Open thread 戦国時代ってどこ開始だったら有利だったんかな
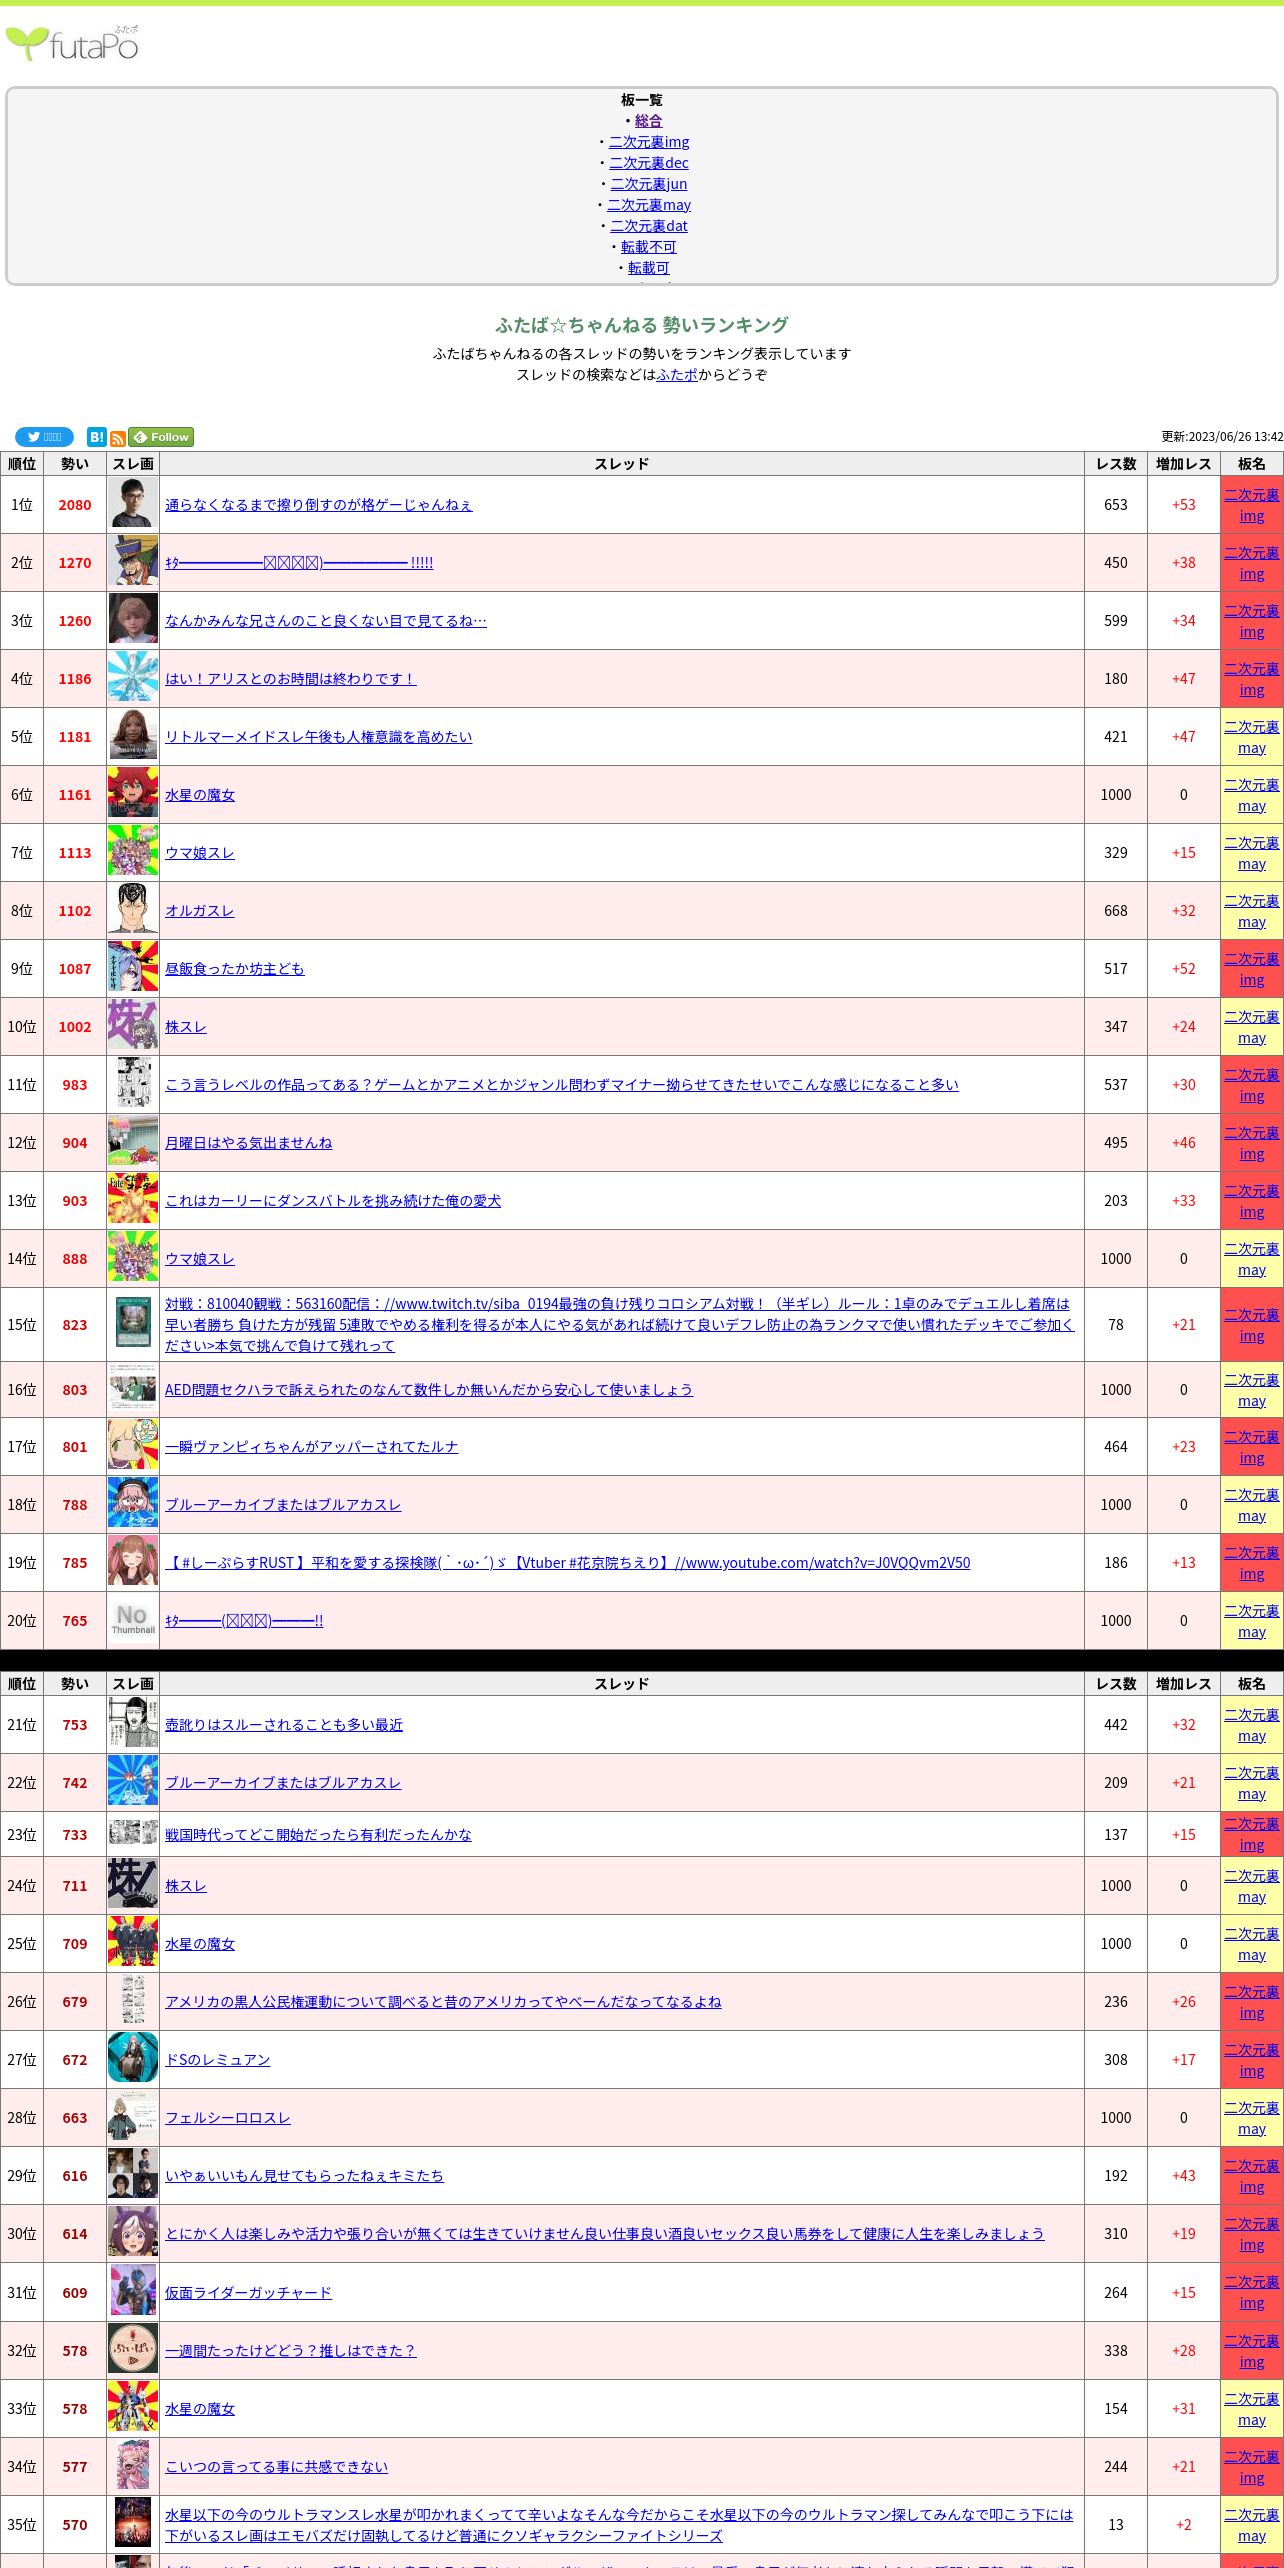Image resolution: width=1284 pixels, height=2568 pixels. 318,1835
